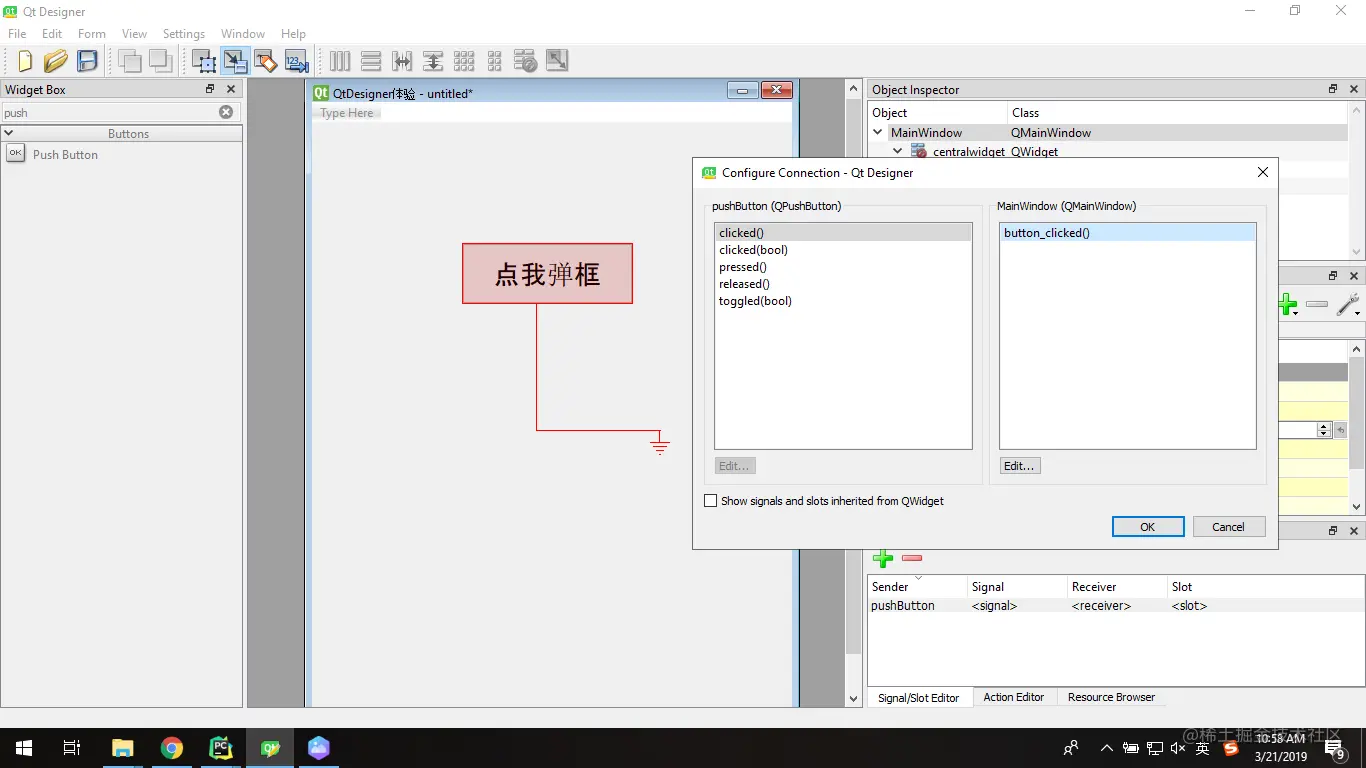Open the View menu
This screenshot has width=1366, height=768.
134,34
